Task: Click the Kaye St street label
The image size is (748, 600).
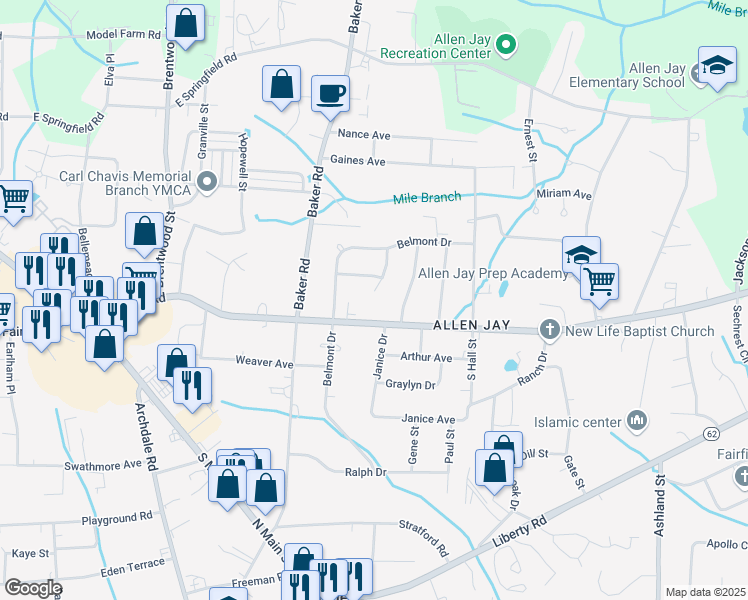Action: tap(30, 553)
